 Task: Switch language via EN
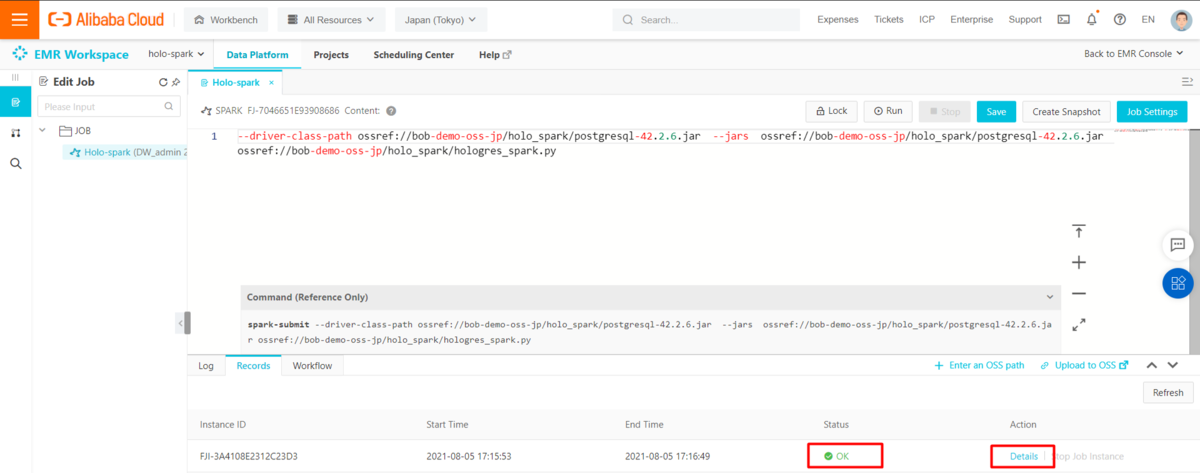(1148, 19)
